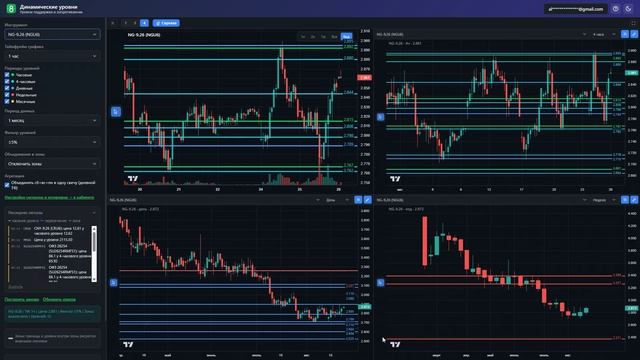Click the pencil edit button in top-right chart header
Viewport: 640px width, 360px height.
pos(634,34)
